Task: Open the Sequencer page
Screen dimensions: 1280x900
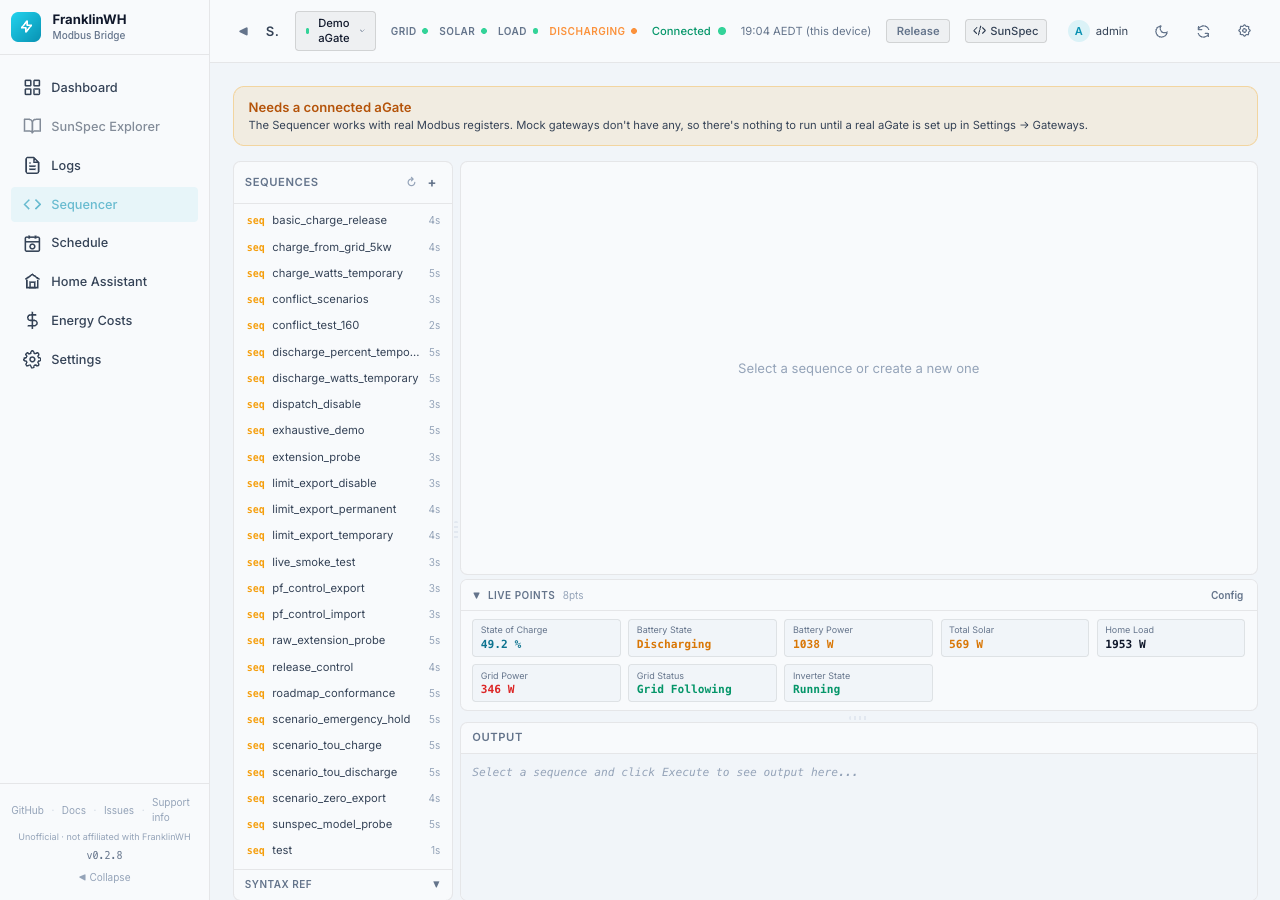Action: coord(104,204)
